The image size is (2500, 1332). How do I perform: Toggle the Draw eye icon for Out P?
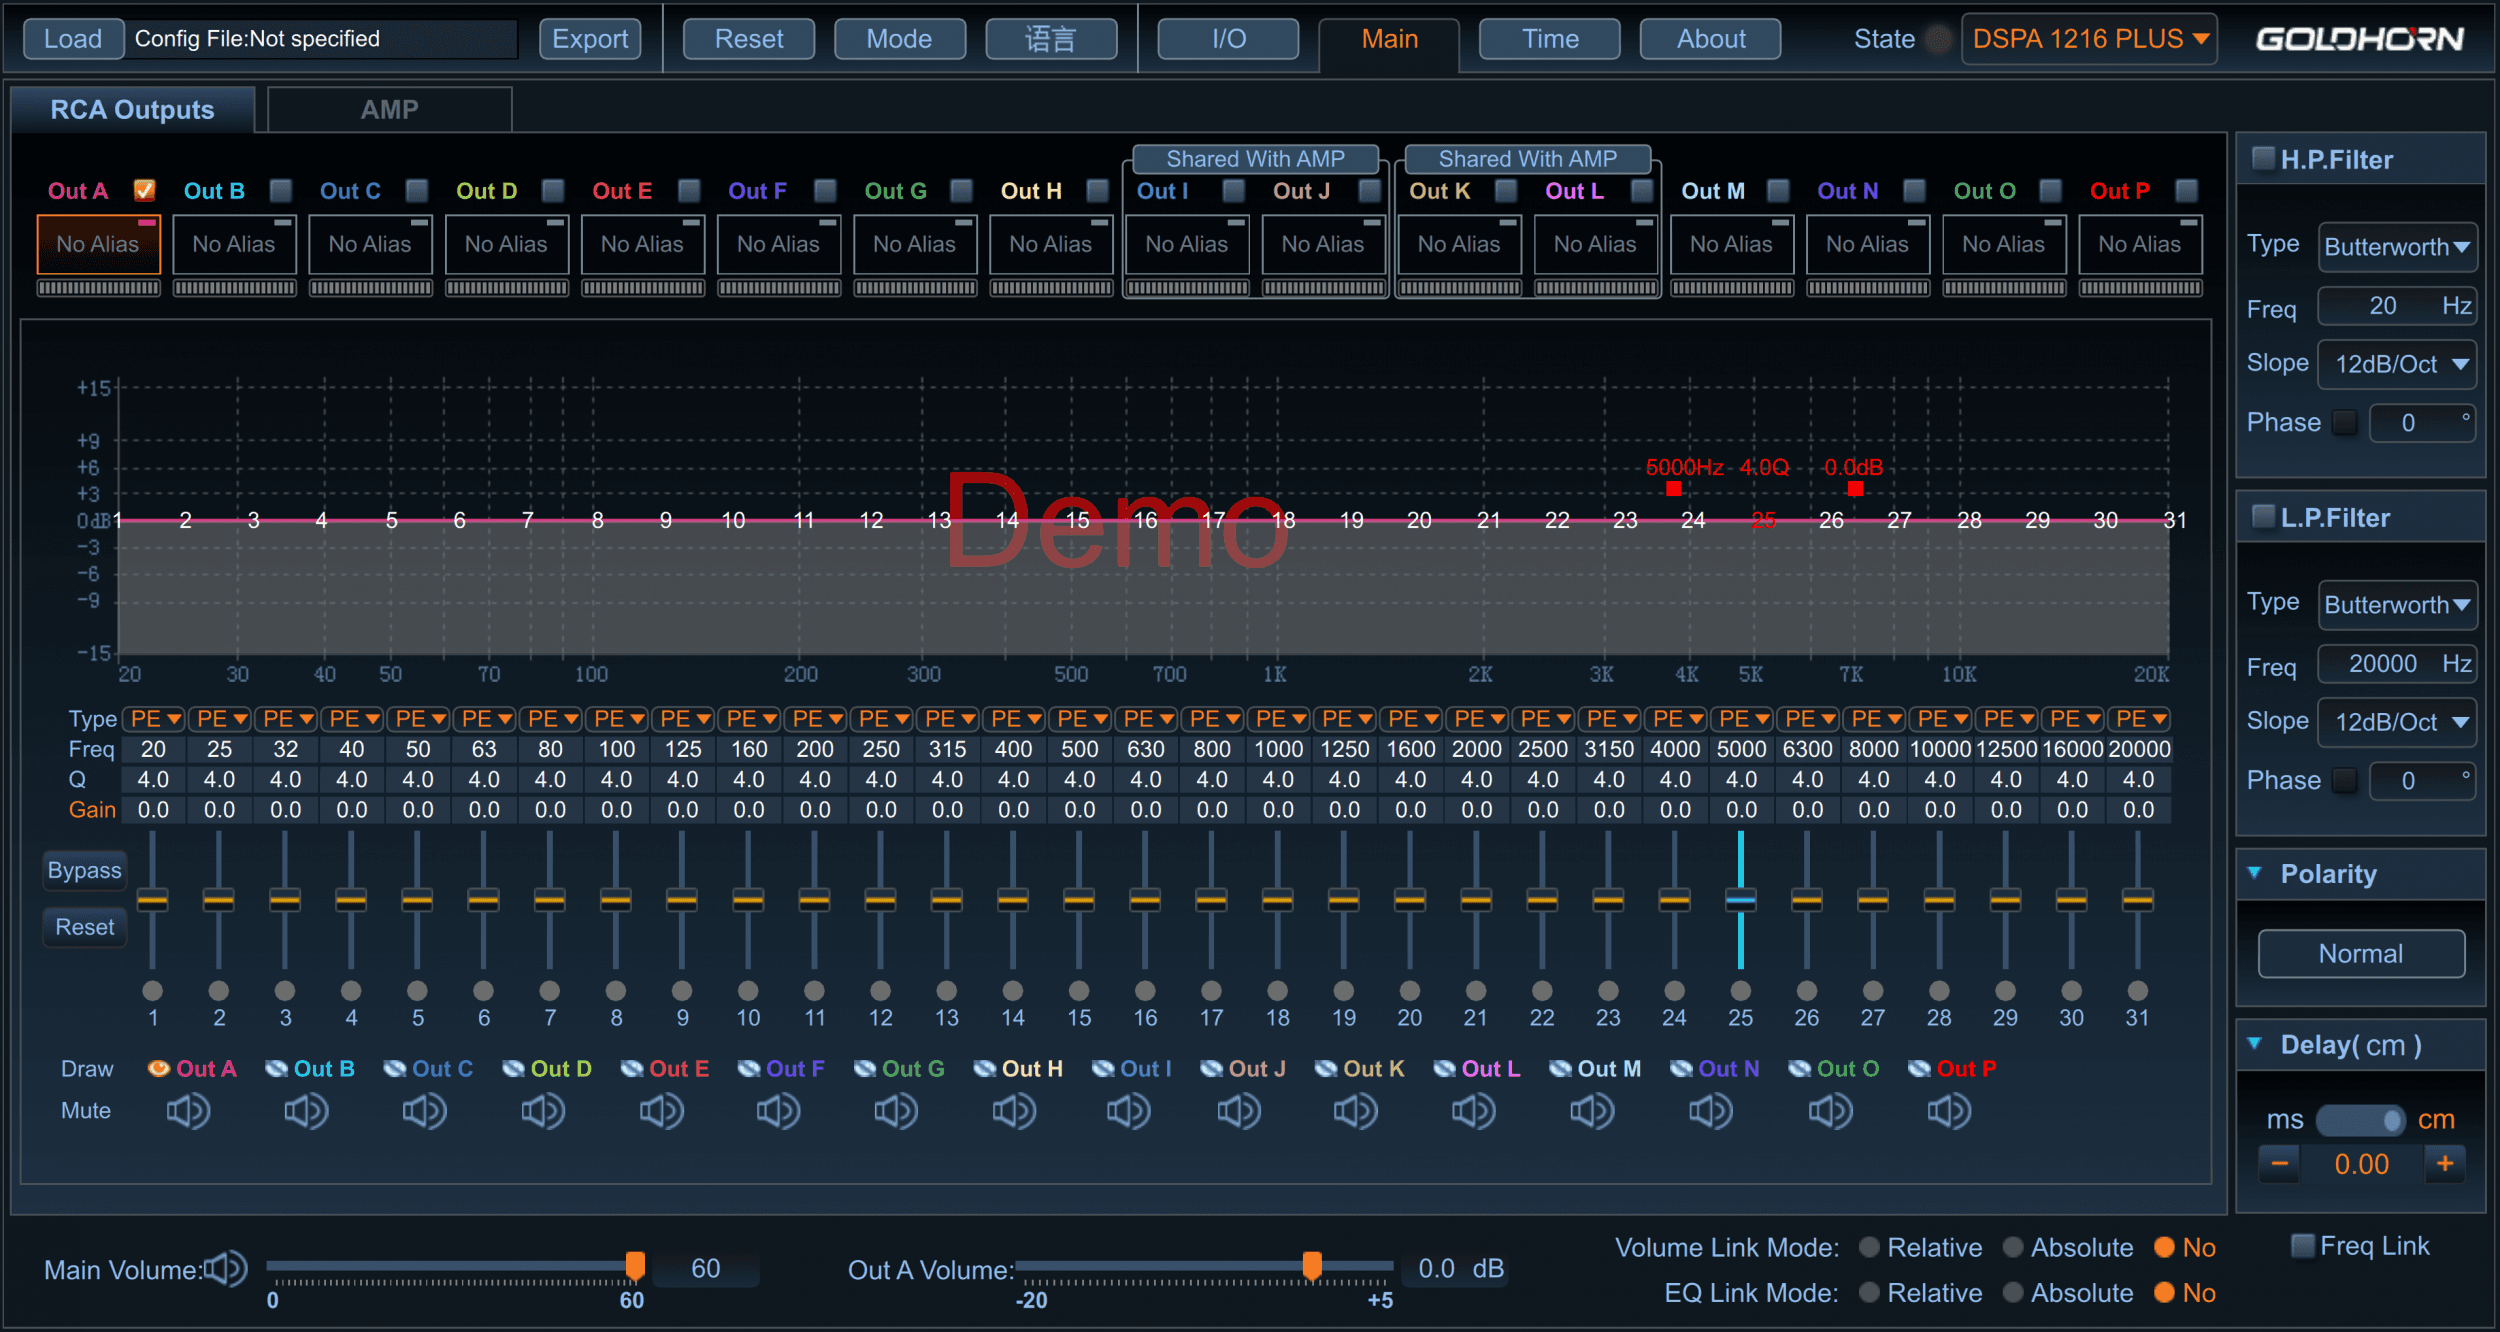(x=1920, y=1068)
